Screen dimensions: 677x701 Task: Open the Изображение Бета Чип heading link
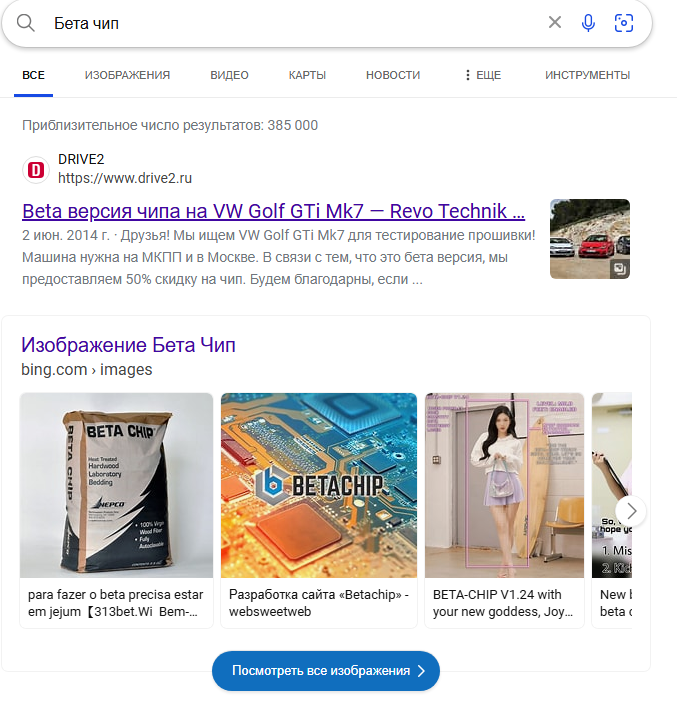(128, 345)
